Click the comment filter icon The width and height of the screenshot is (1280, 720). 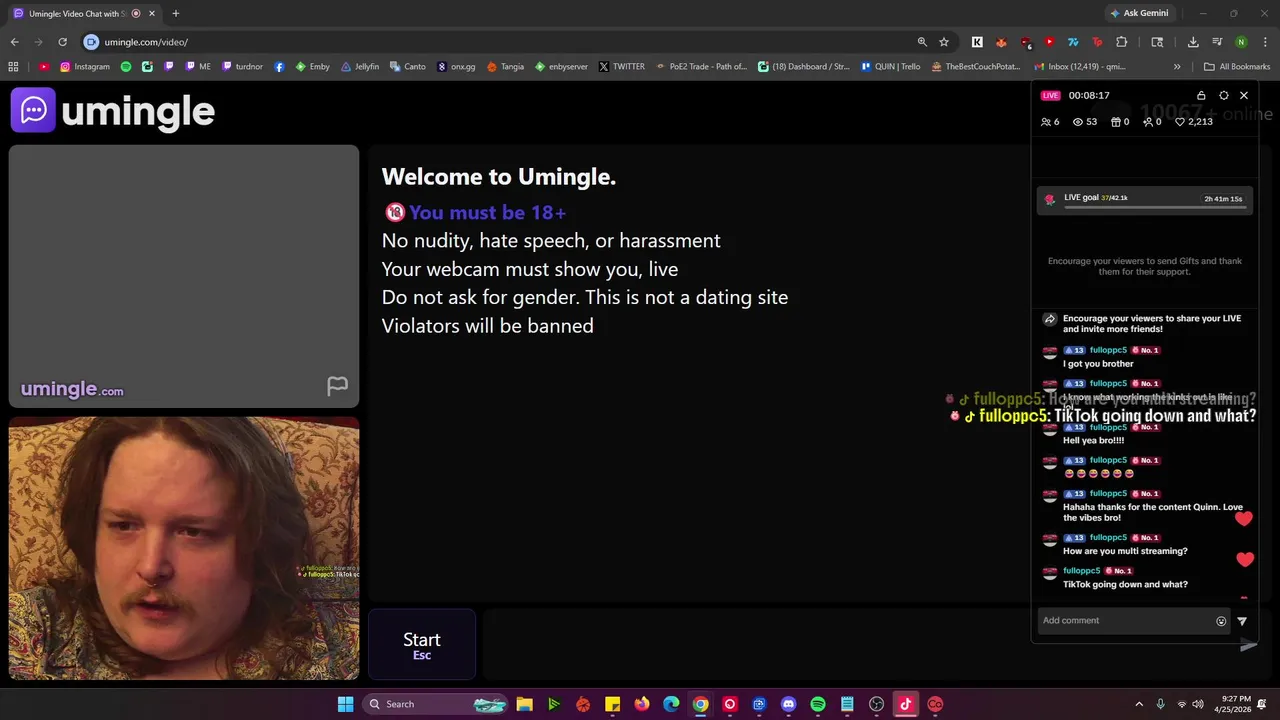coord(1242,621)
